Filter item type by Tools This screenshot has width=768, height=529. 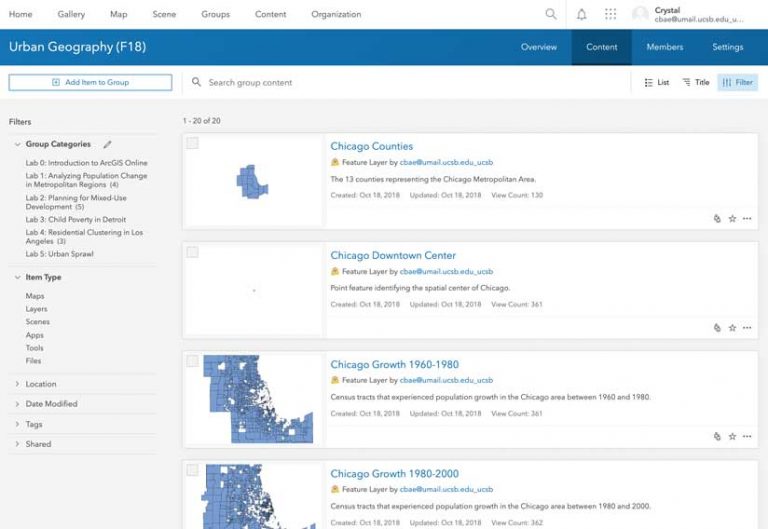click(x=34, y=348)
